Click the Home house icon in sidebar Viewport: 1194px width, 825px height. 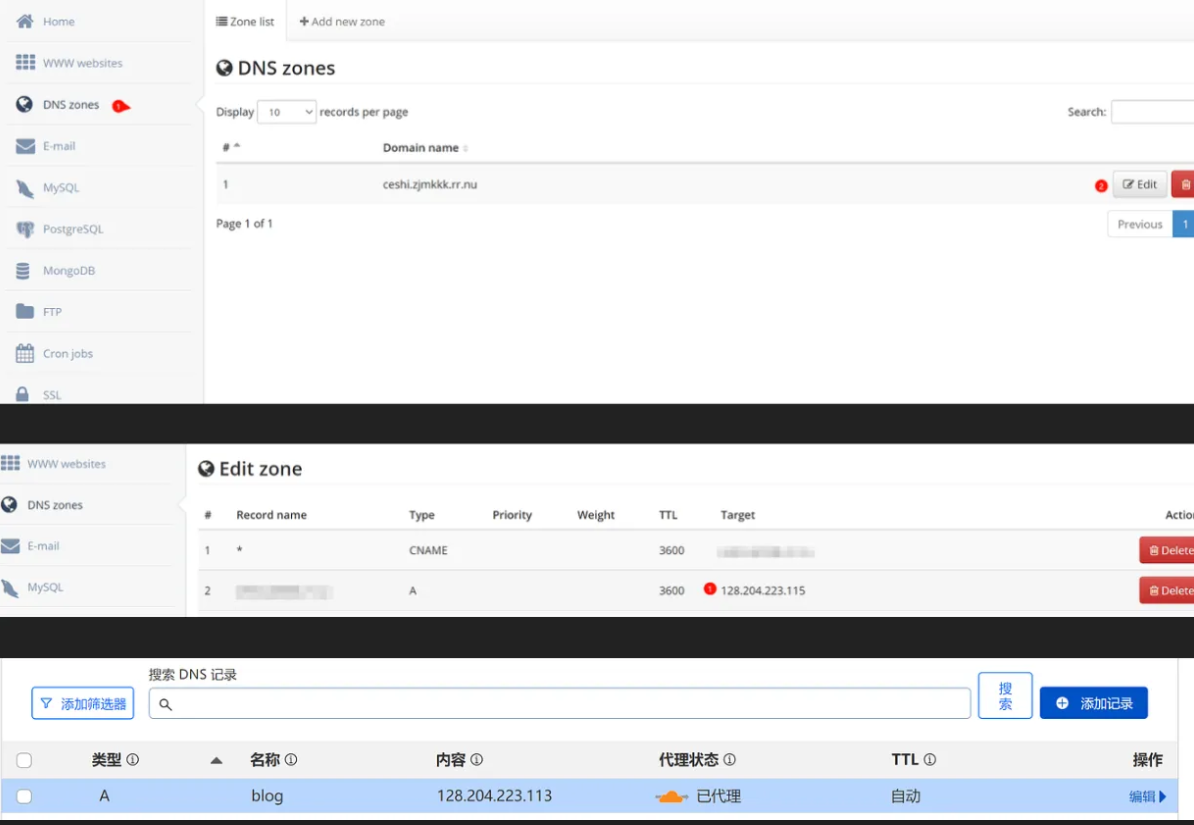coord(25,21)
